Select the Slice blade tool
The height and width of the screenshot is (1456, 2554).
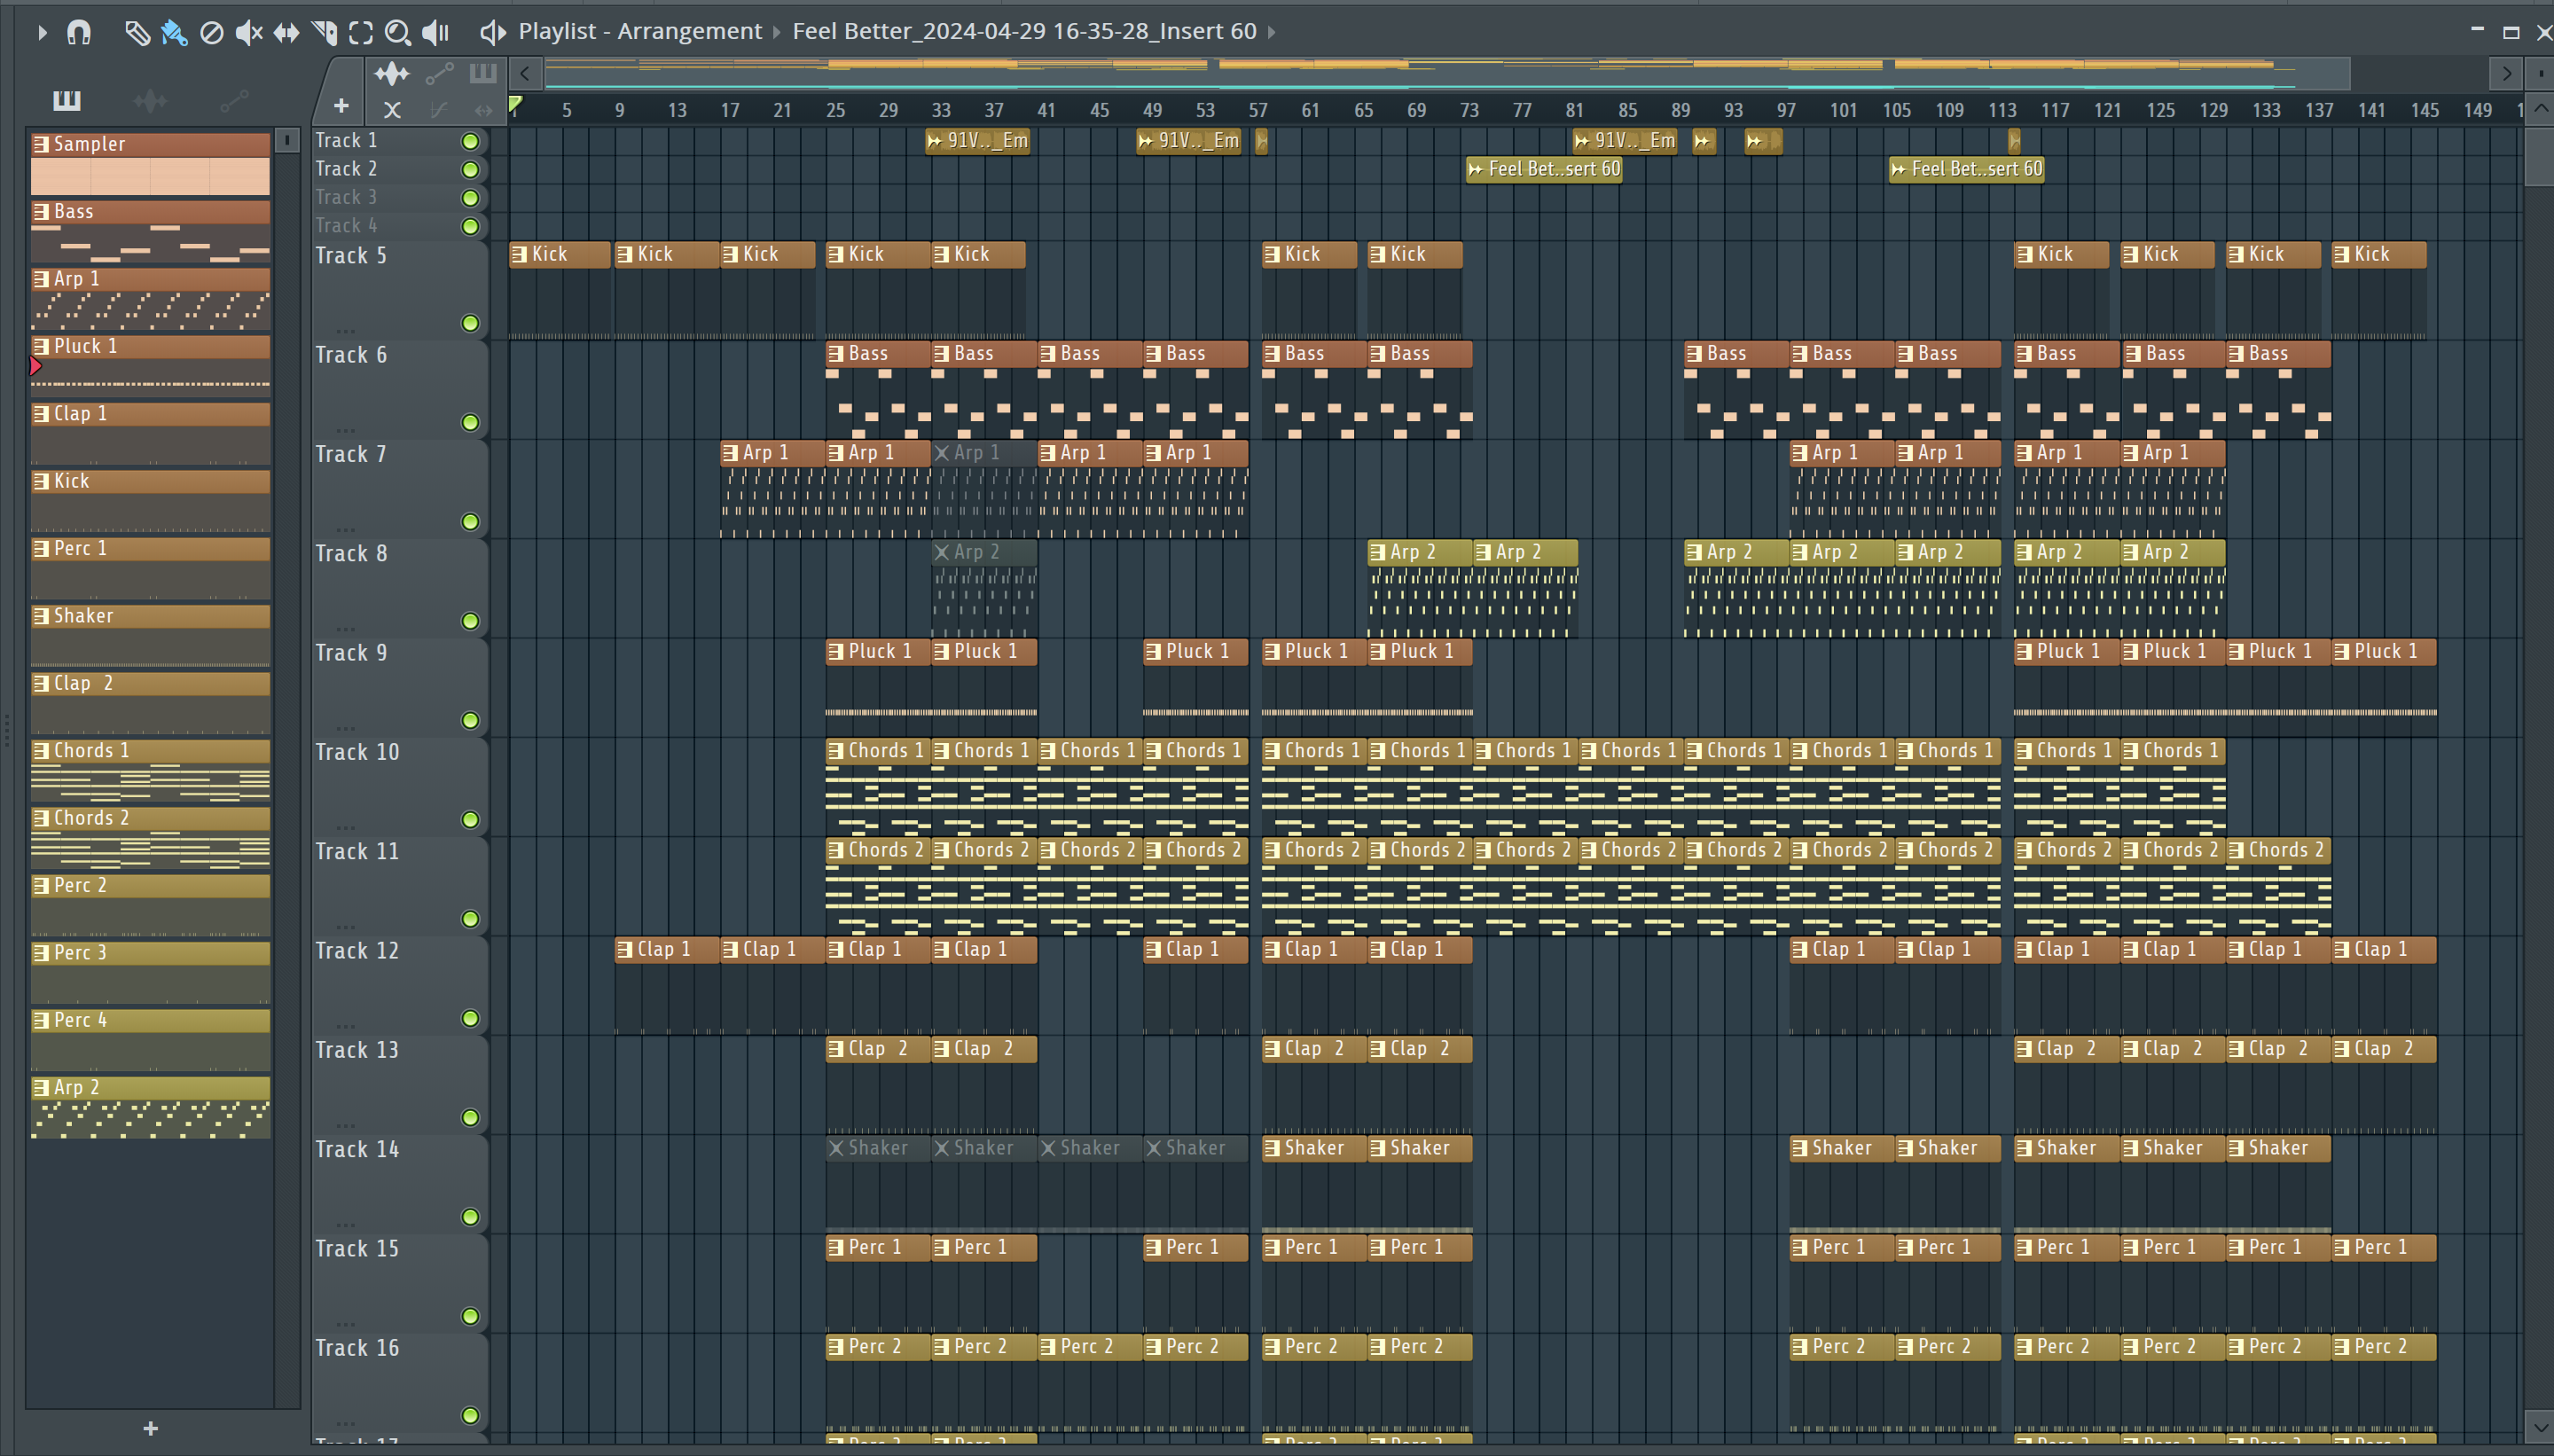coord(324,33)
